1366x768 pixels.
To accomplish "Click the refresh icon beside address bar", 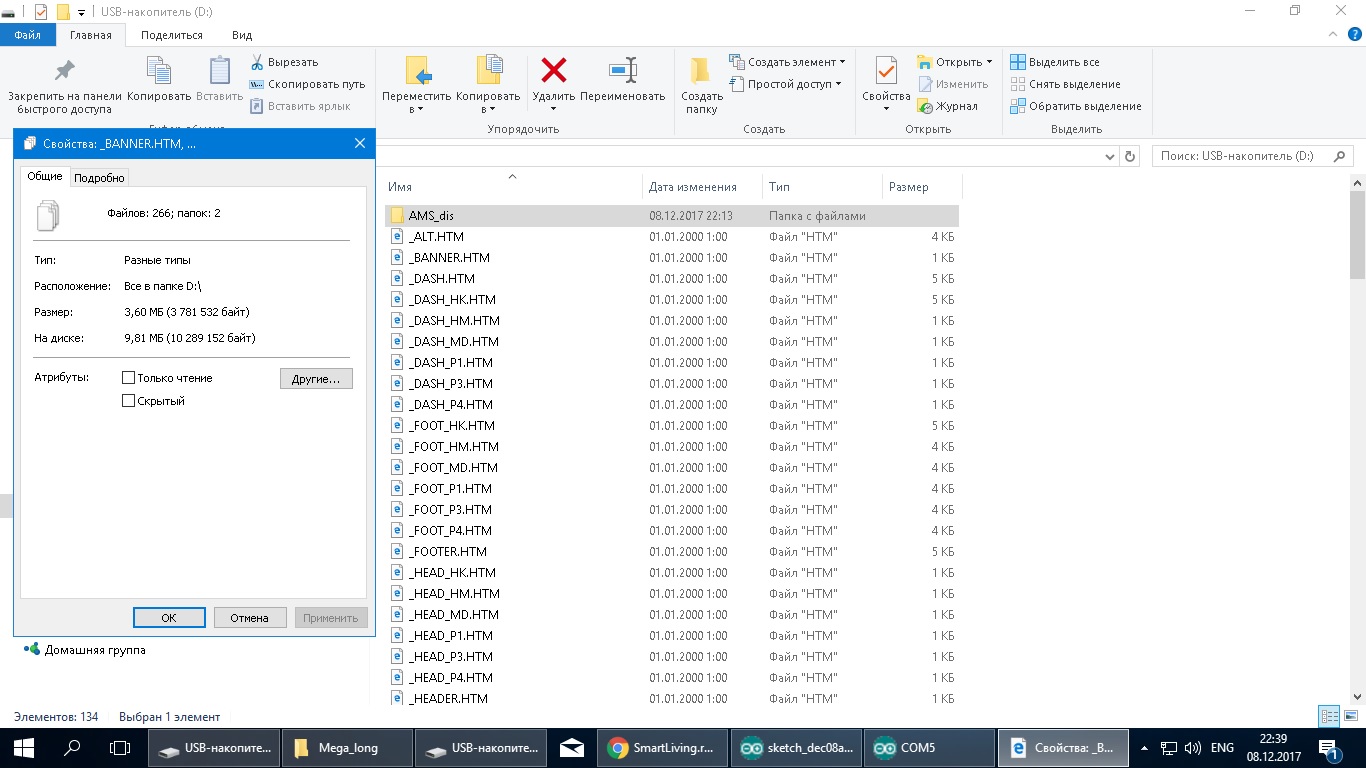I will click(x=1130, y=157).
